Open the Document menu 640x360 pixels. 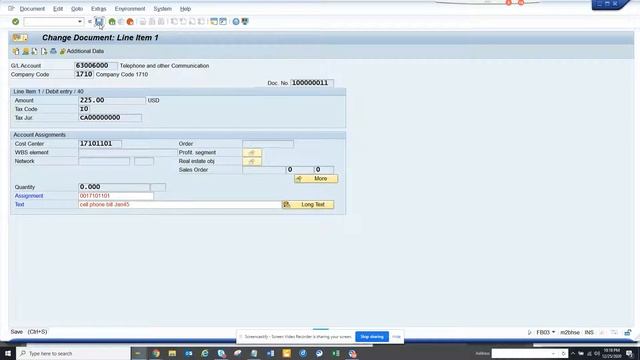click(x=32, y=9)
